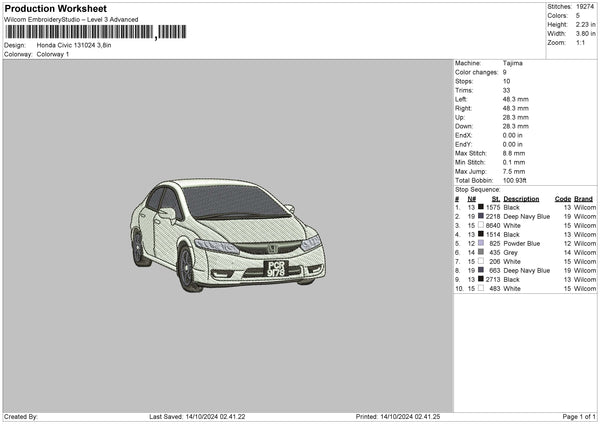The height and width of the screenshot is (424, 600).
Task: Click the White swatch with 8640 stitches
Action: [481, 225]
